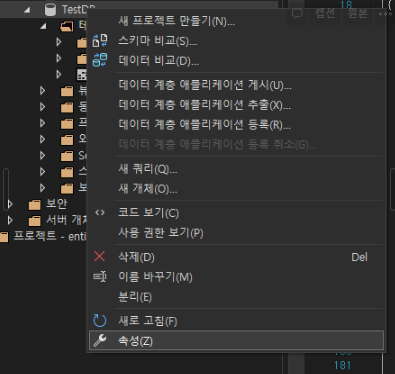Click line number 181 in the editor
Viewport: 395px width, 374px height.
point(342,365)
